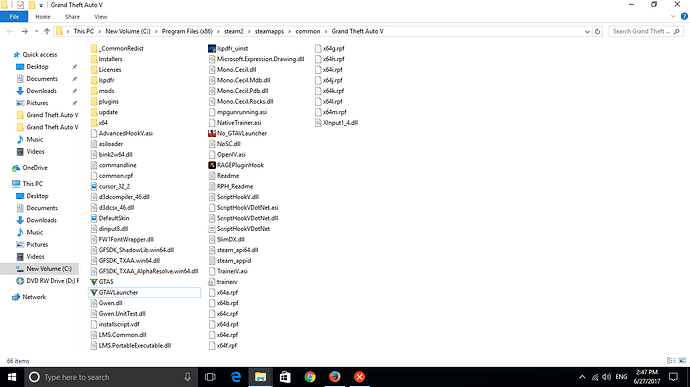This screenshot has height=387, width=690.
Task: Switch to the Home ribbon tab
Action: 43,17
